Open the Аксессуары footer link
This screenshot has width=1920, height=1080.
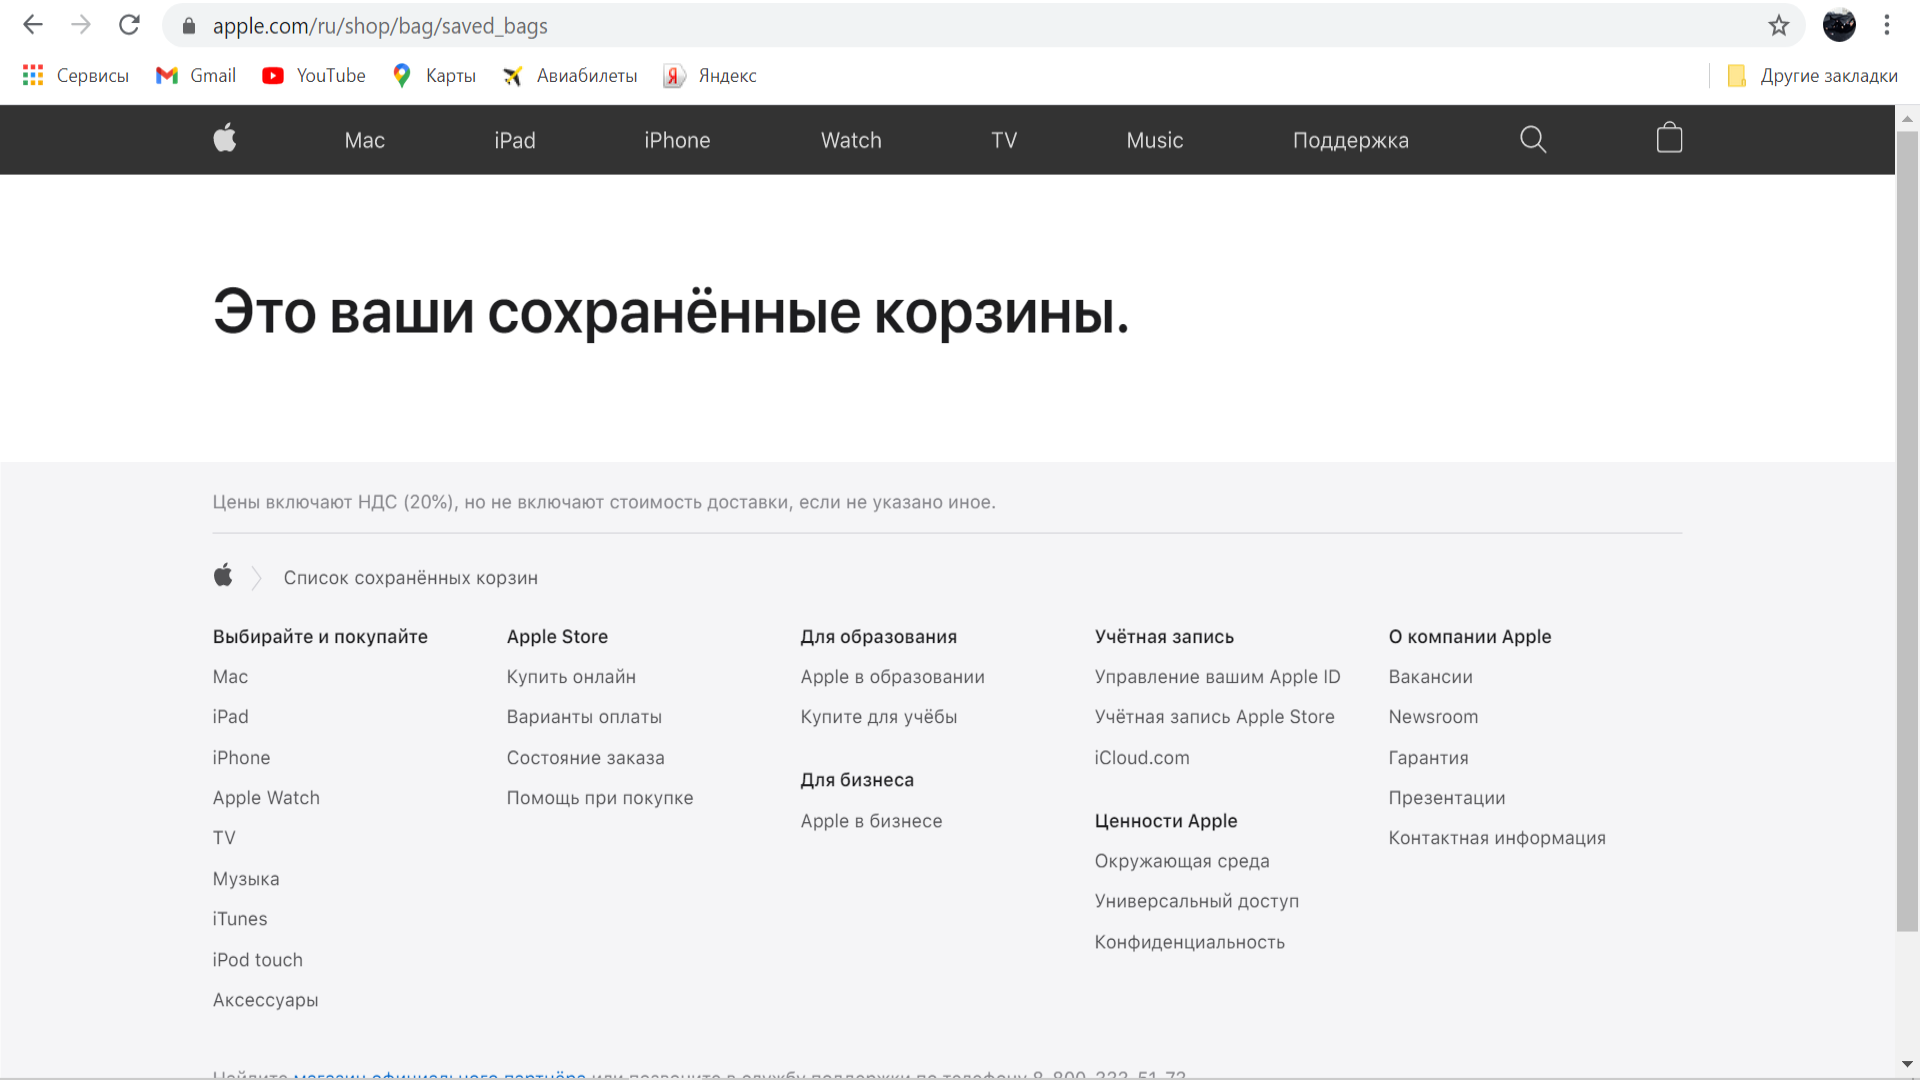(x=265, y=1000)
